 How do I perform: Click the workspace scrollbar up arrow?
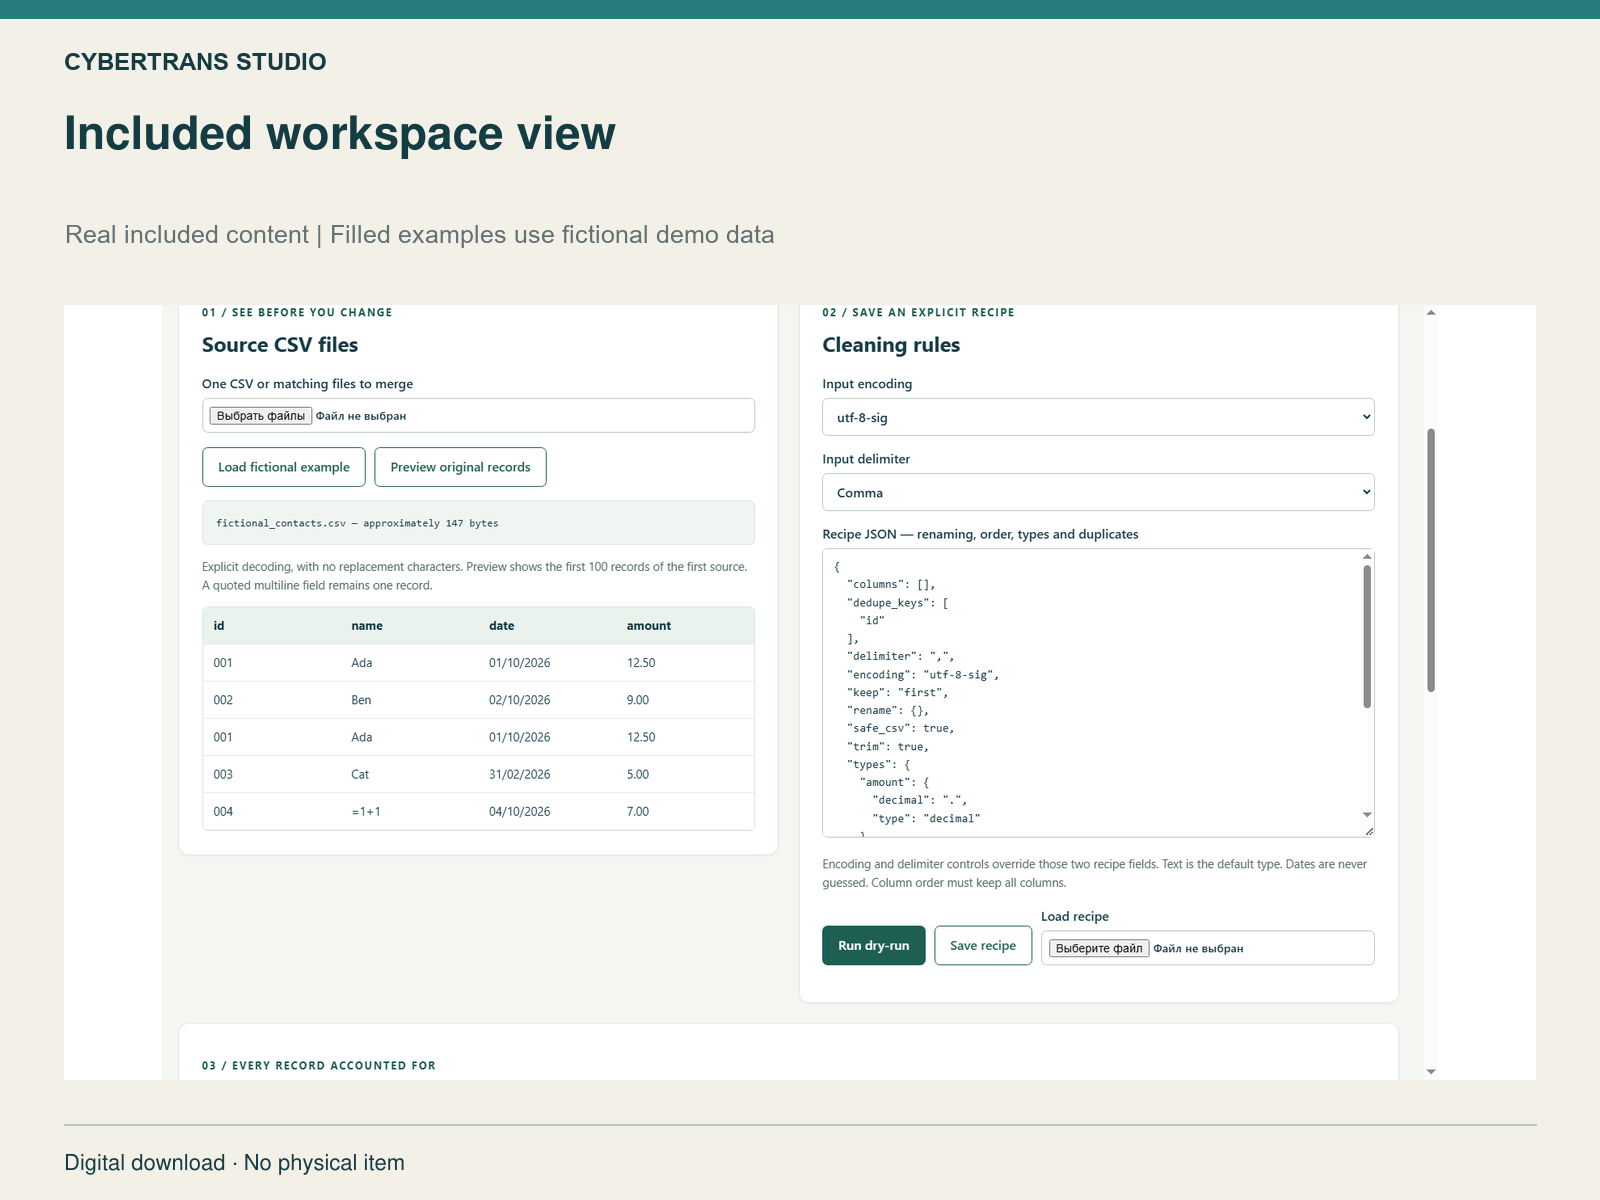point(1431,313)
